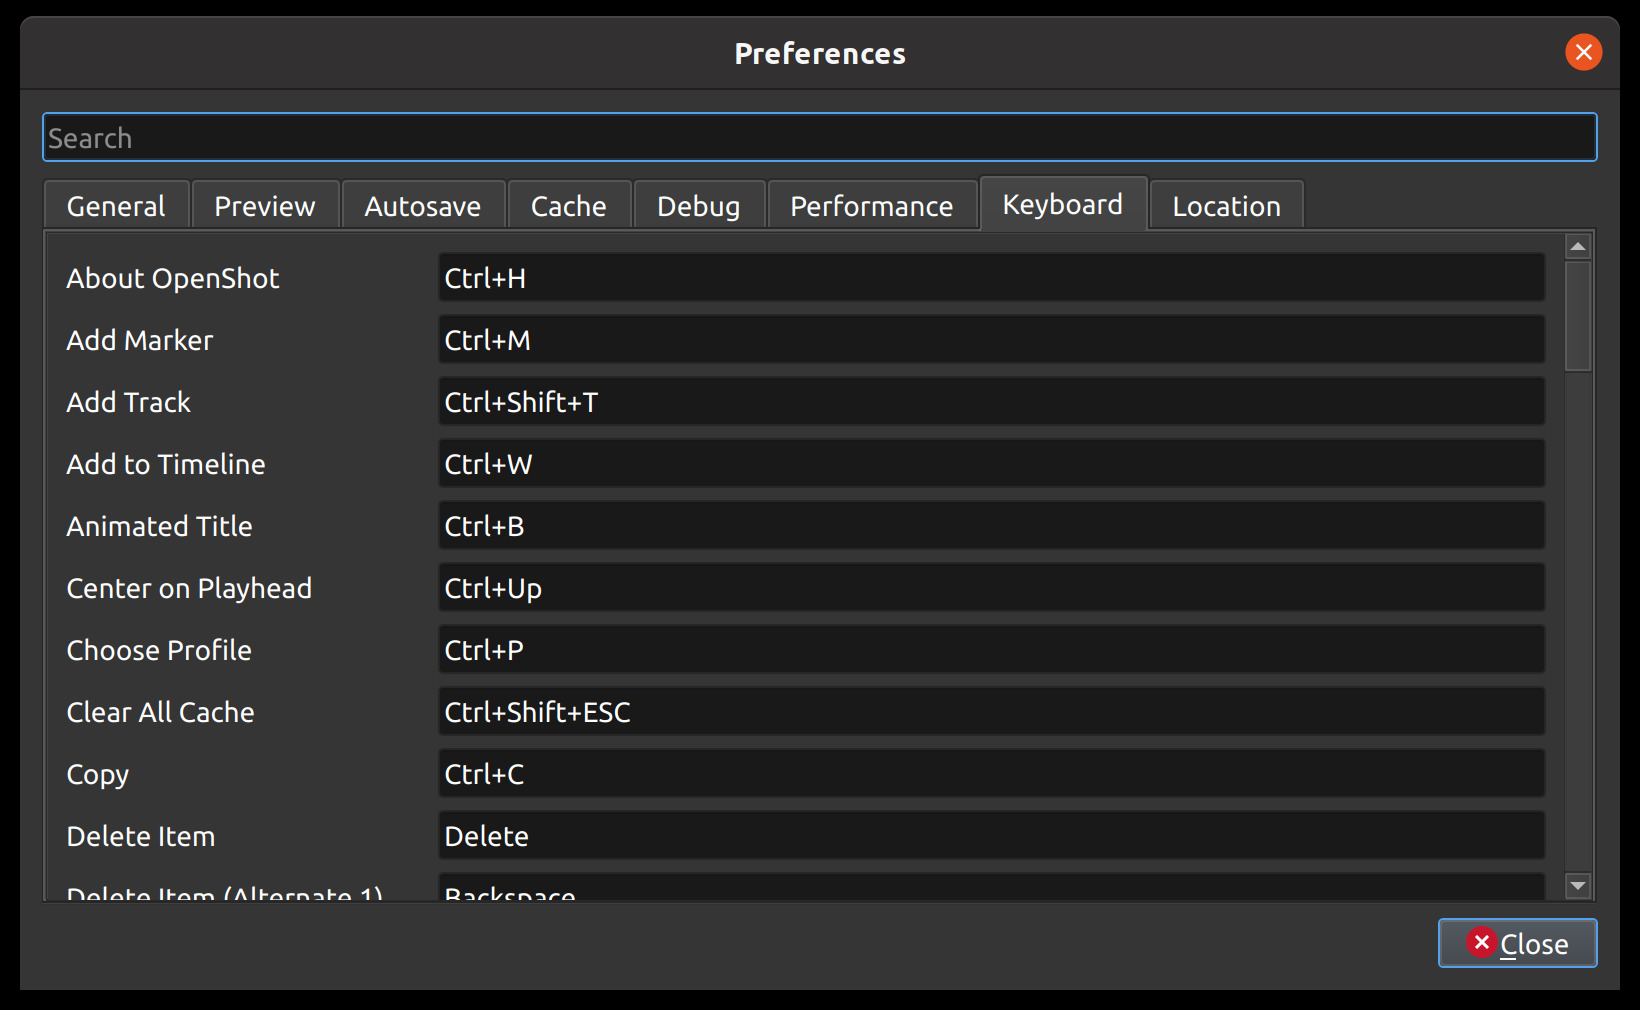The height and width of the screenshot is (1010, 1640).
Task: Edit the About OpenShot shortcut field
Action: [991, 278]
